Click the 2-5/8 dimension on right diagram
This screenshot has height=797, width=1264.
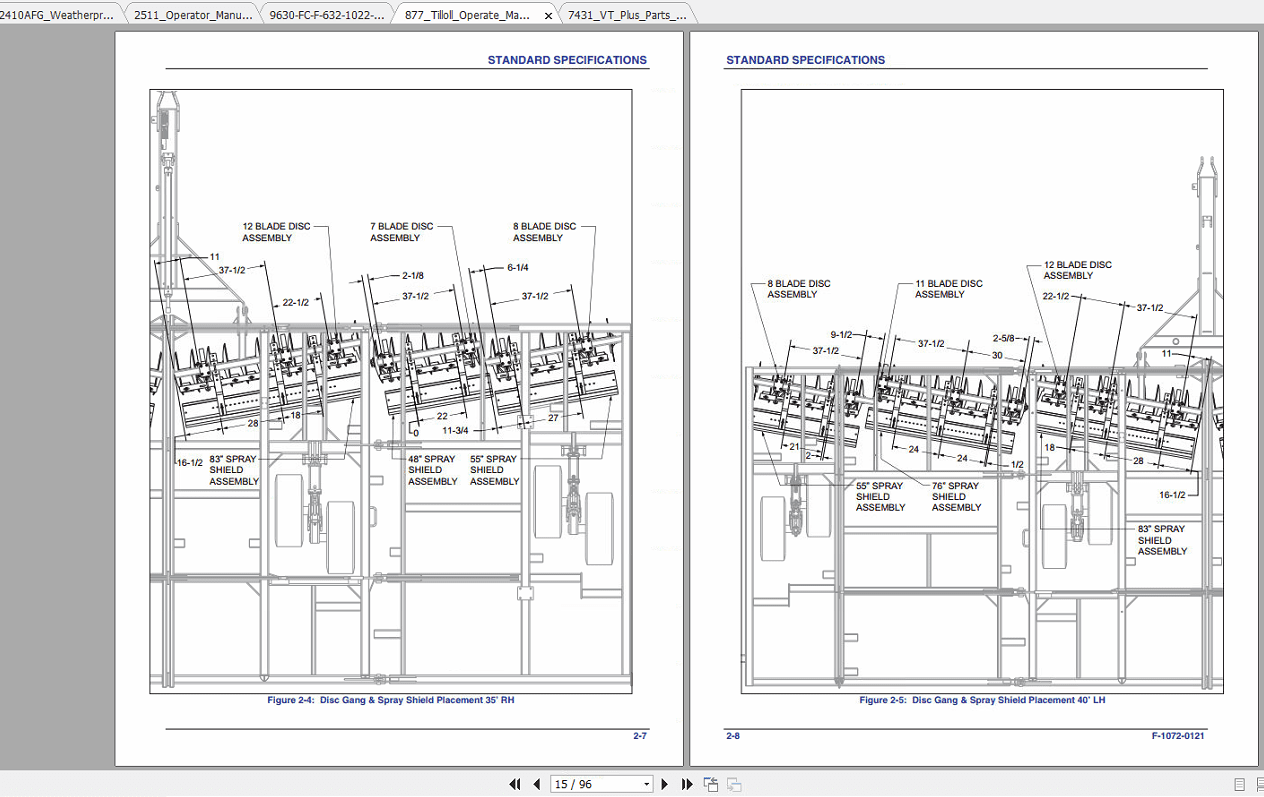[1004, 338]
